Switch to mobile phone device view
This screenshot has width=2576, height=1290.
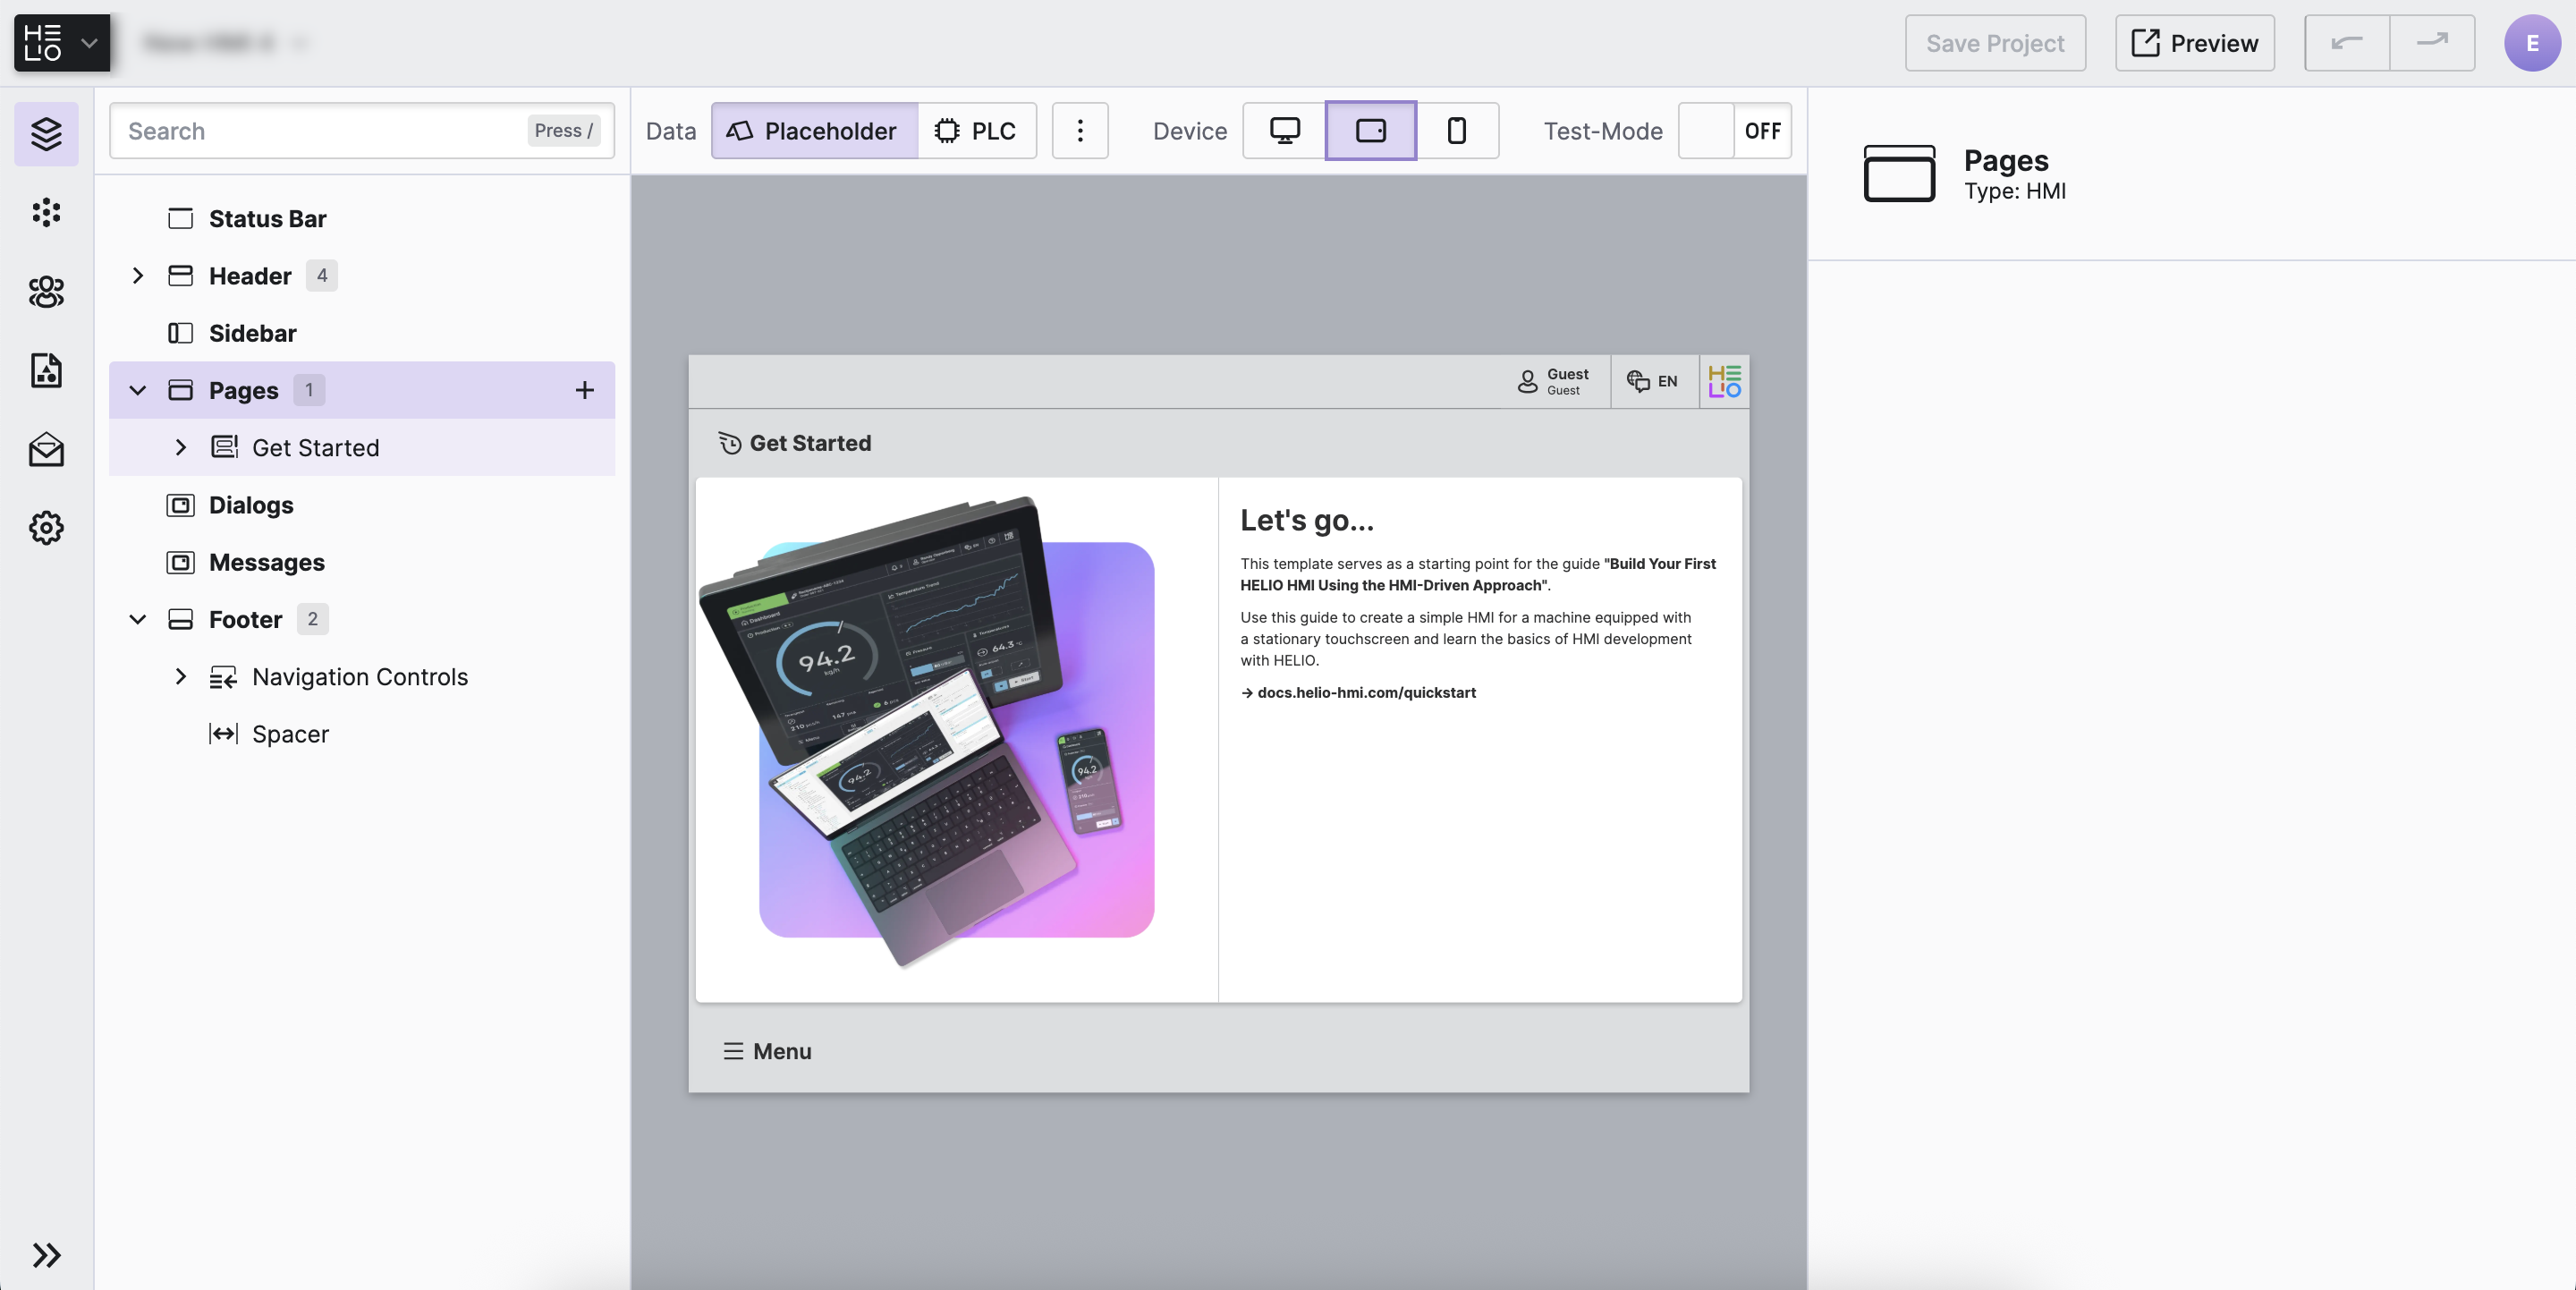(1456, 130)
